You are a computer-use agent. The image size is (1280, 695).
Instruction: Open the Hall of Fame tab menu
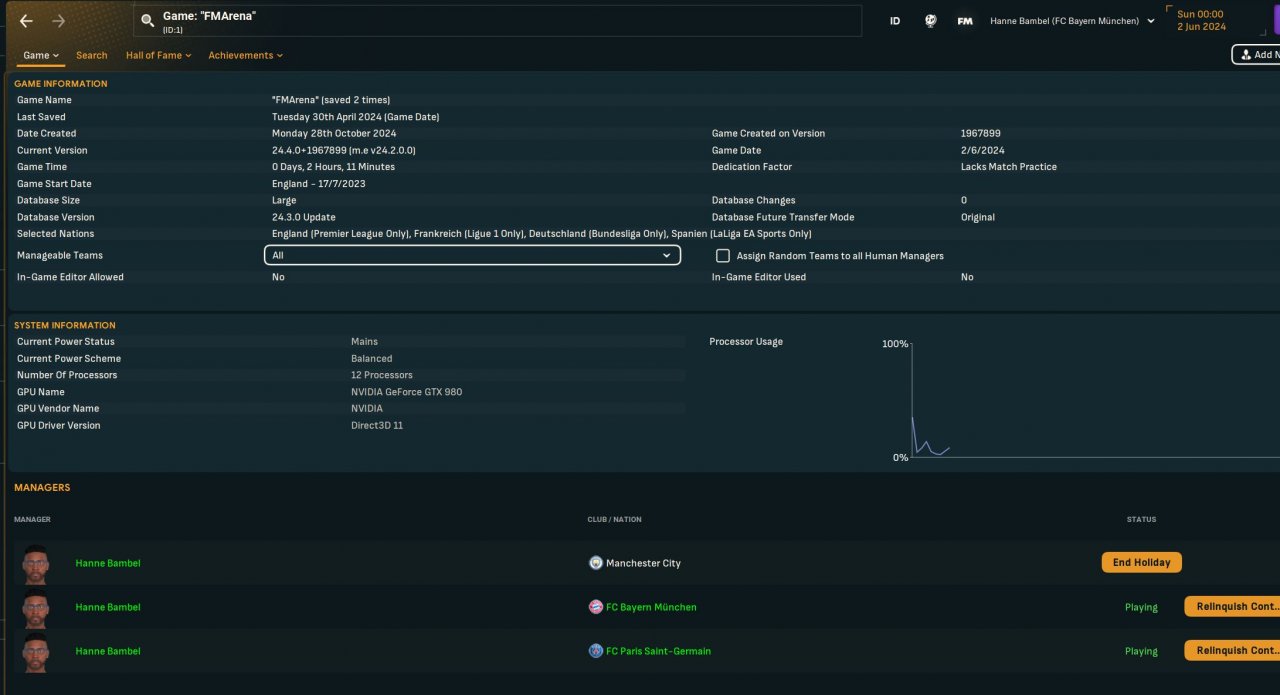158,56
